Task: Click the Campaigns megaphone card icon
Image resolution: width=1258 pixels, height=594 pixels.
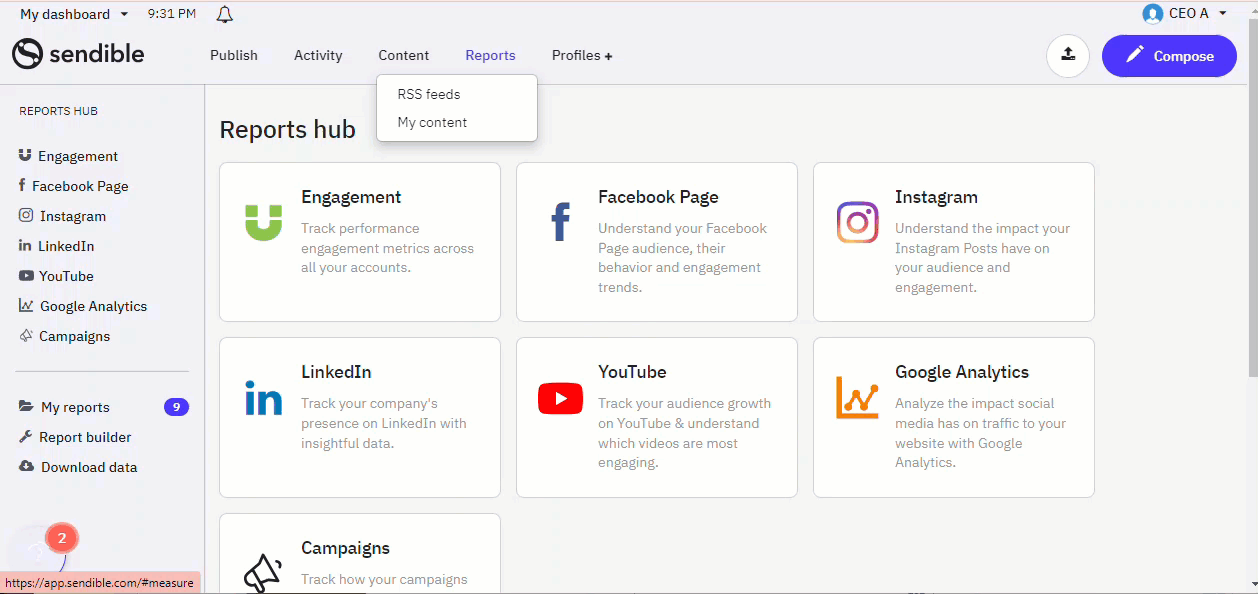Action: click(x=264, y=573)
